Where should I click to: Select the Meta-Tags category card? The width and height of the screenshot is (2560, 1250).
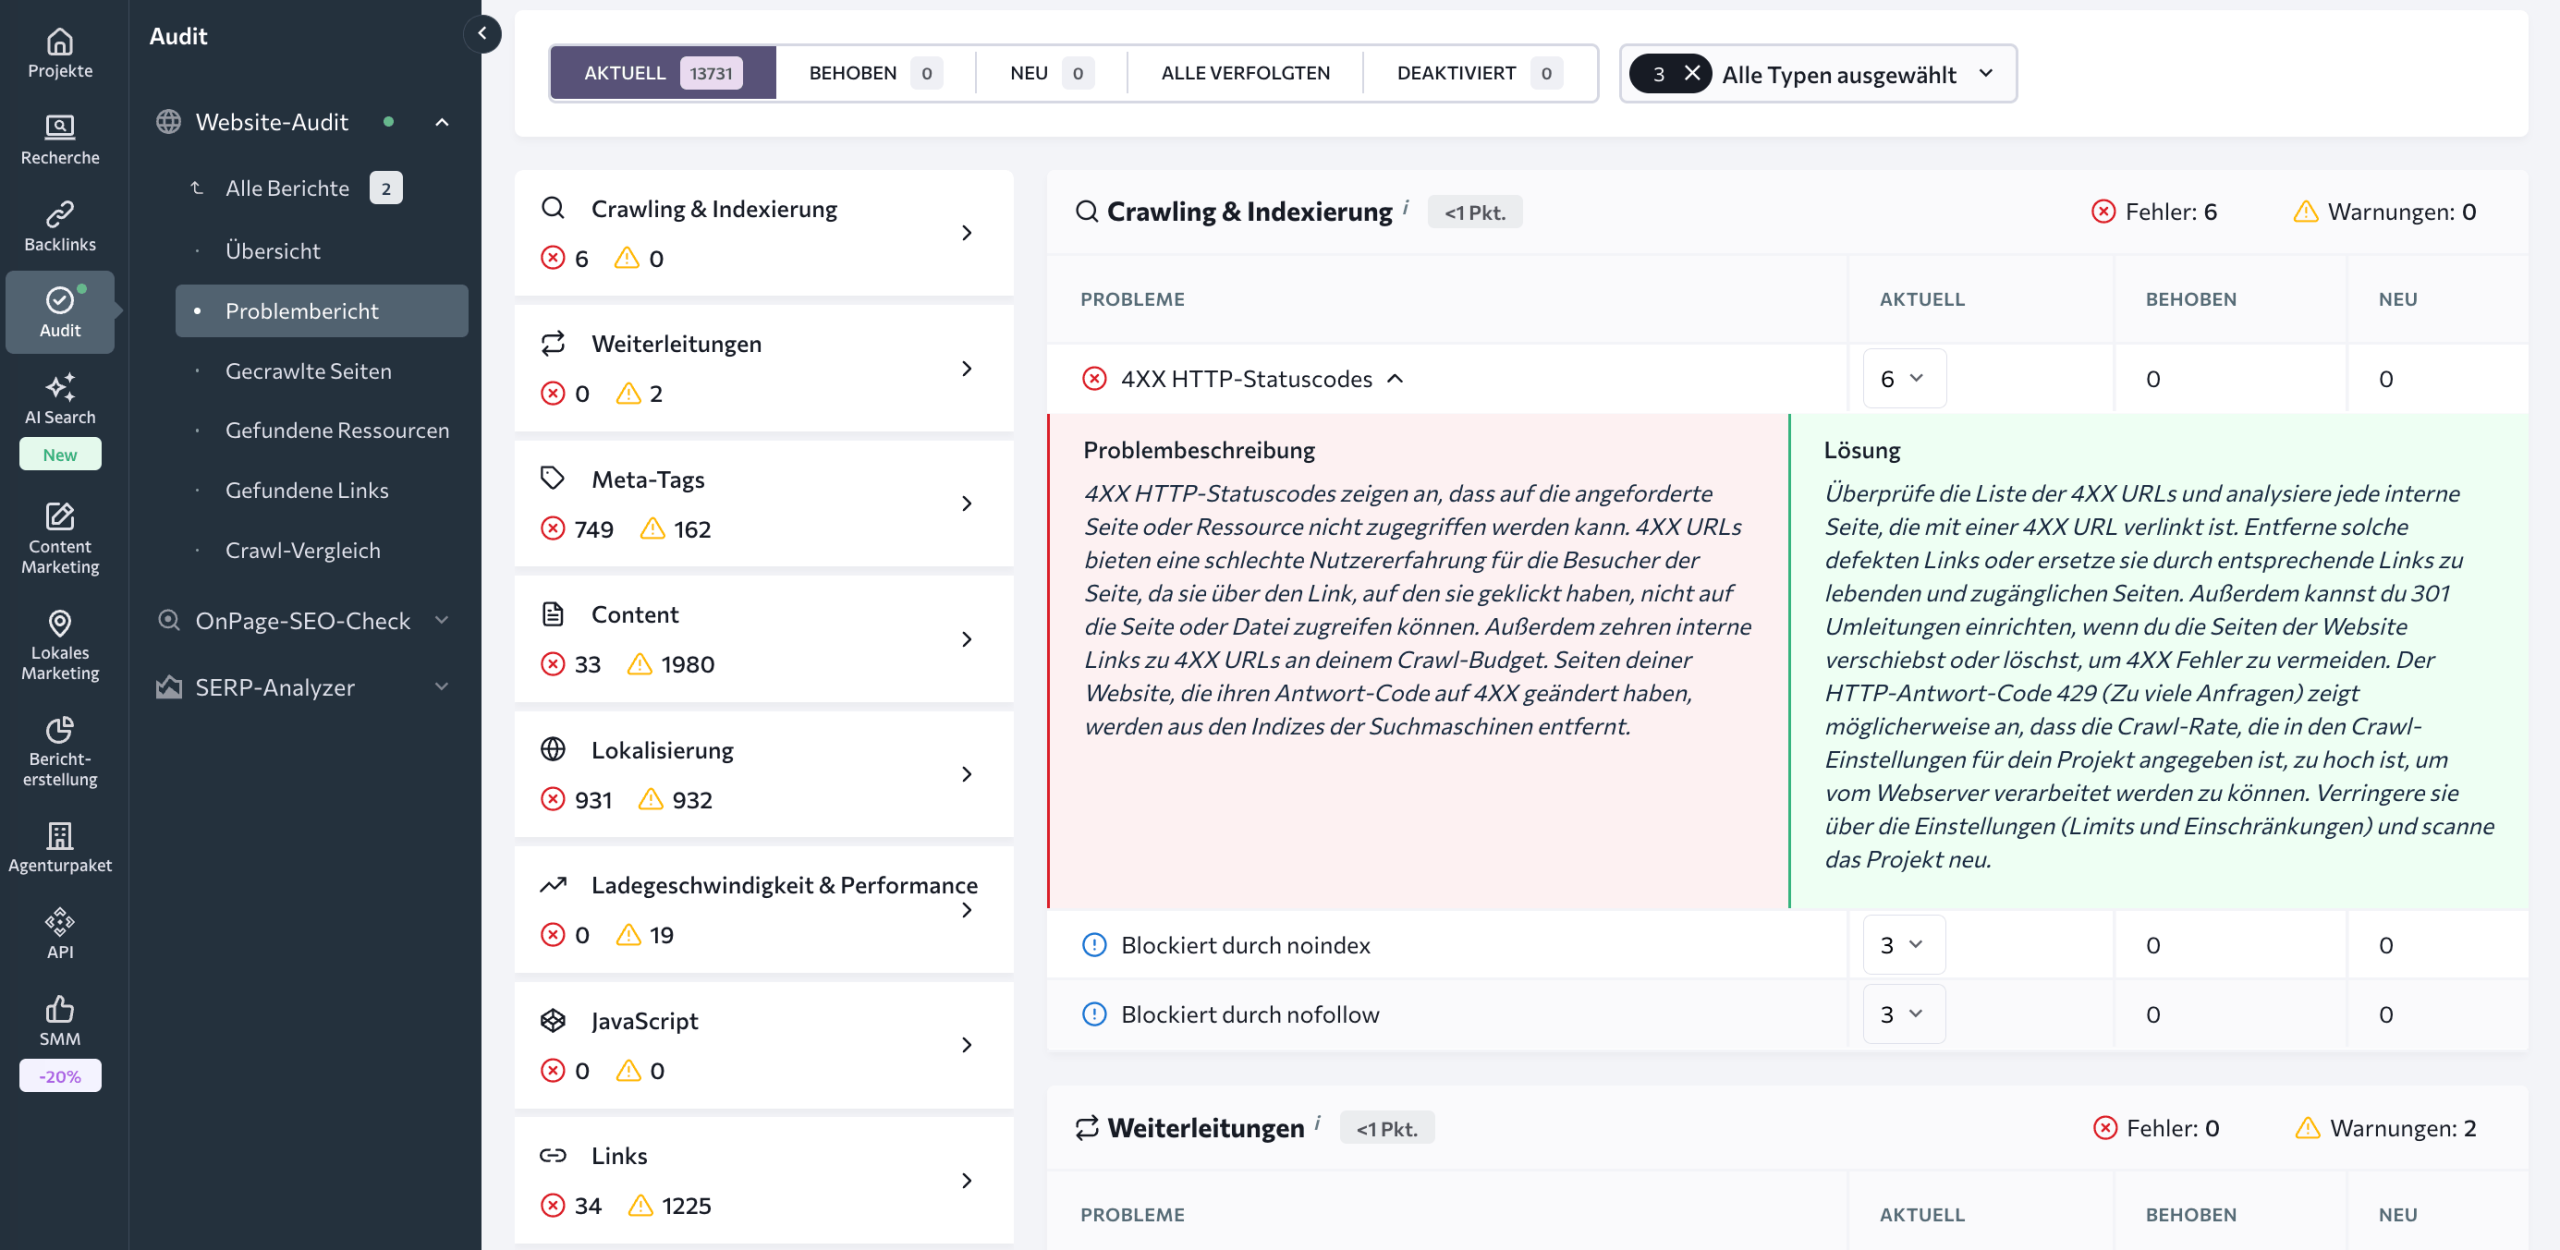pos(764,503)
